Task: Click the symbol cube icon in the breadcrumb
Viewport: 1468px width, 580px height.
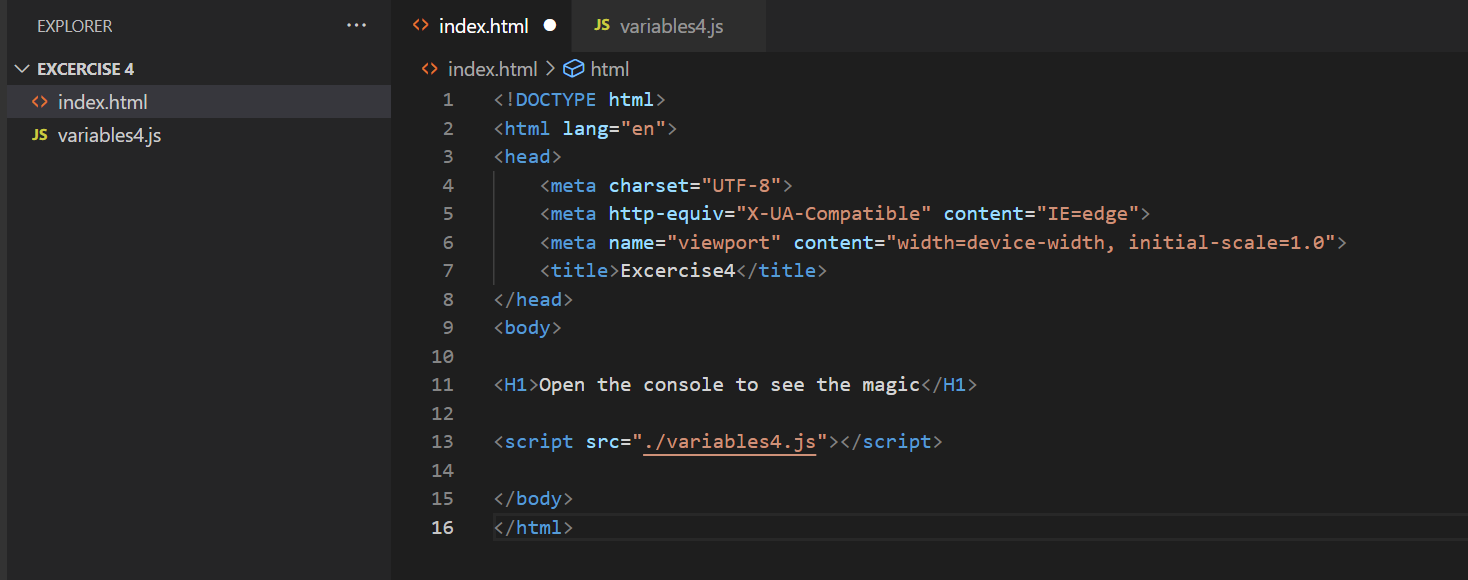Action: (572, 68)
